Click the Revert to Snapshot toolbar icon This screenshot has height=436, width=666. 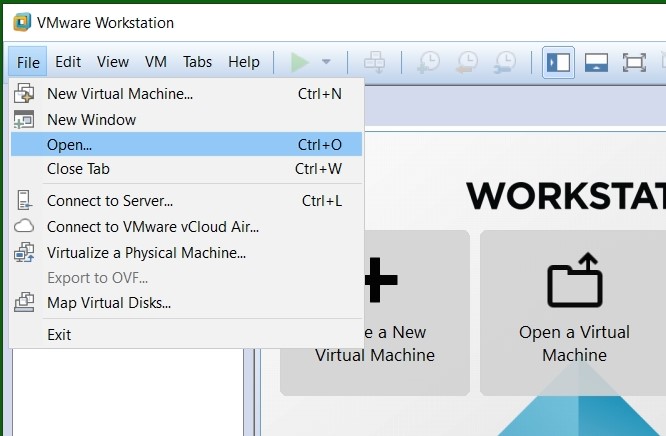[x=467, y=62]
